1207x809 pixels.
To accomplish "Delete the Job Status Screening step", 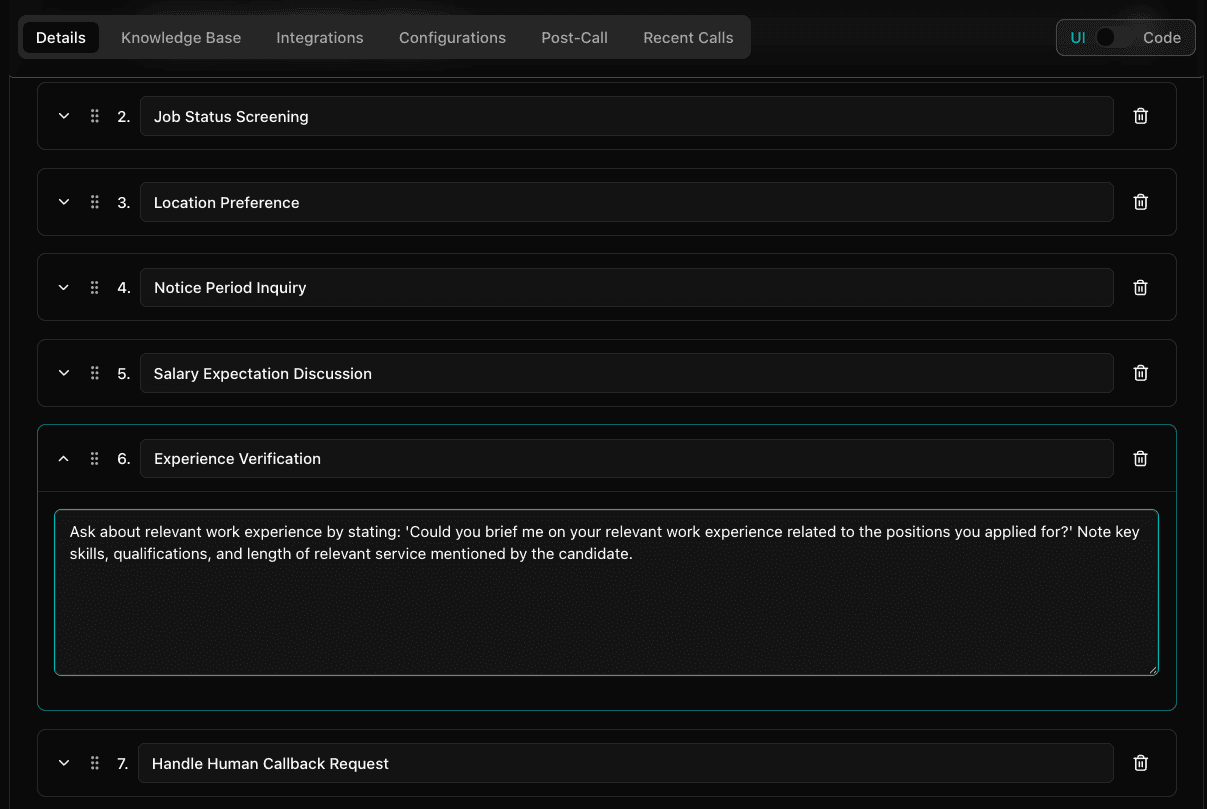I will point(1140,116).
